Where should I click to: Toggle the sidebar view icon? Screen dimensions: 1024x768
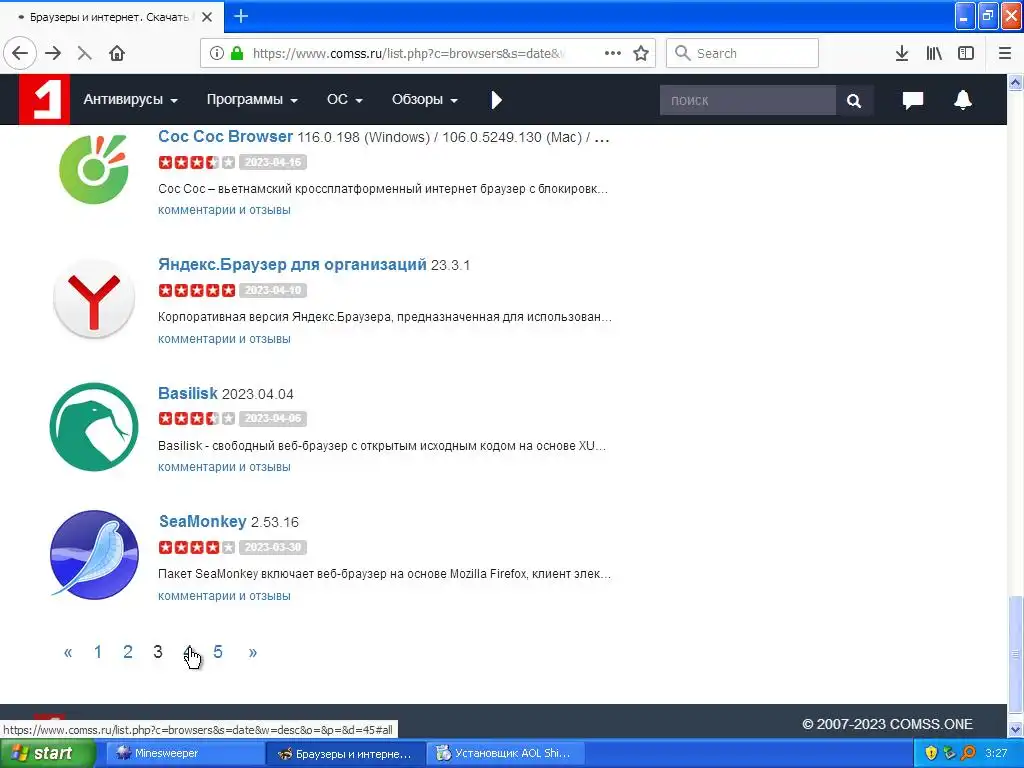(966, 53)
